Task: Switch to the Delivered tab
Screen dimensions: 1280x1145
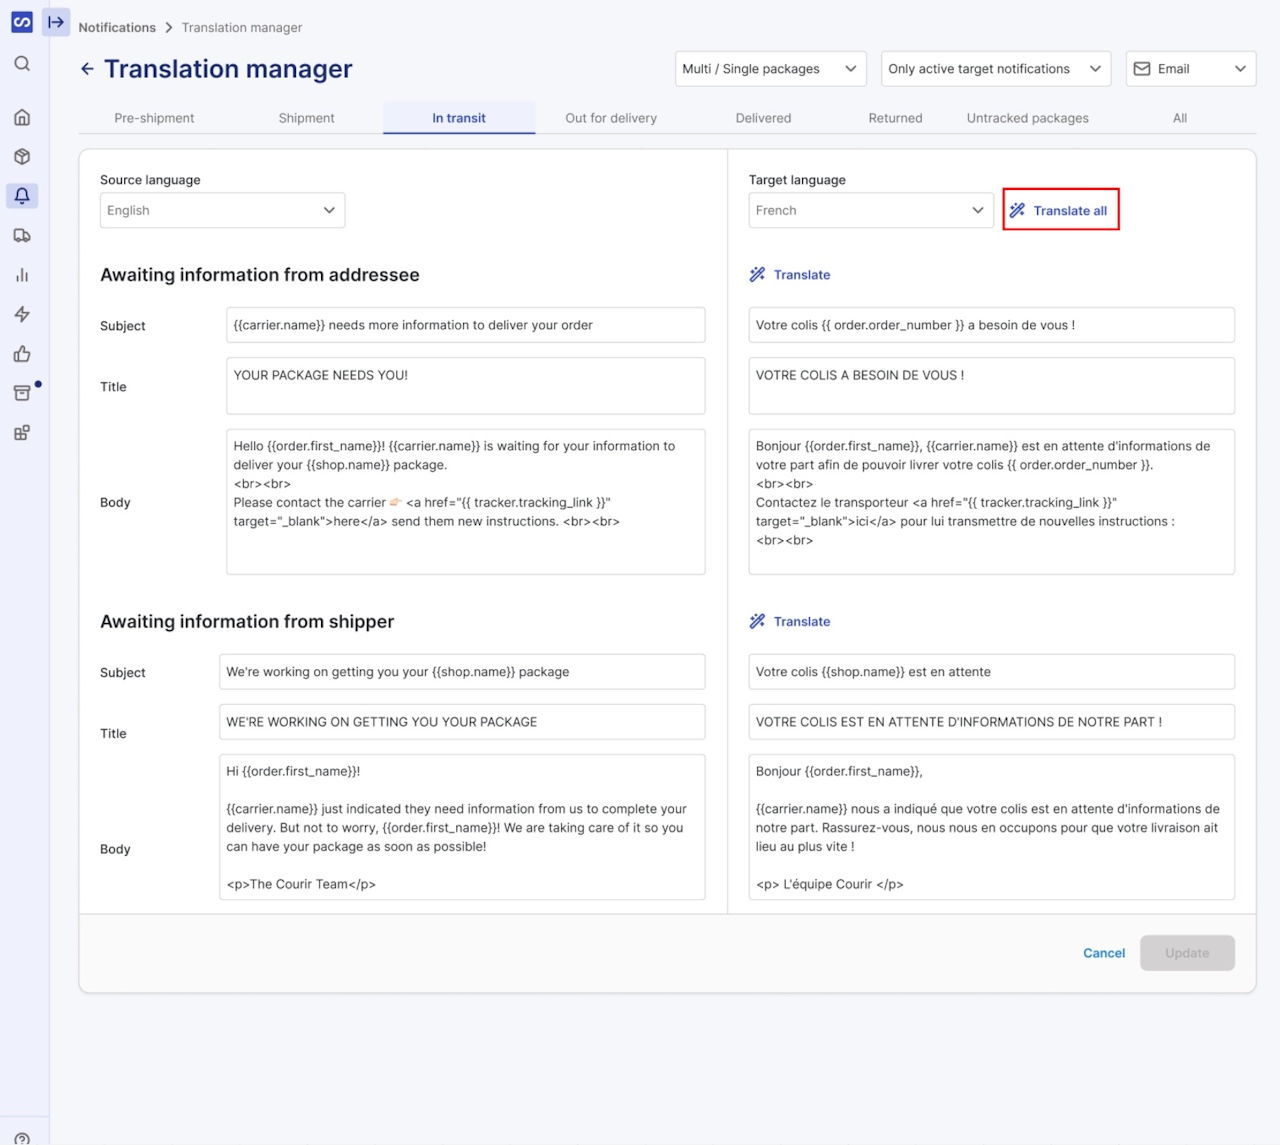Action: [x=763, y=118]
